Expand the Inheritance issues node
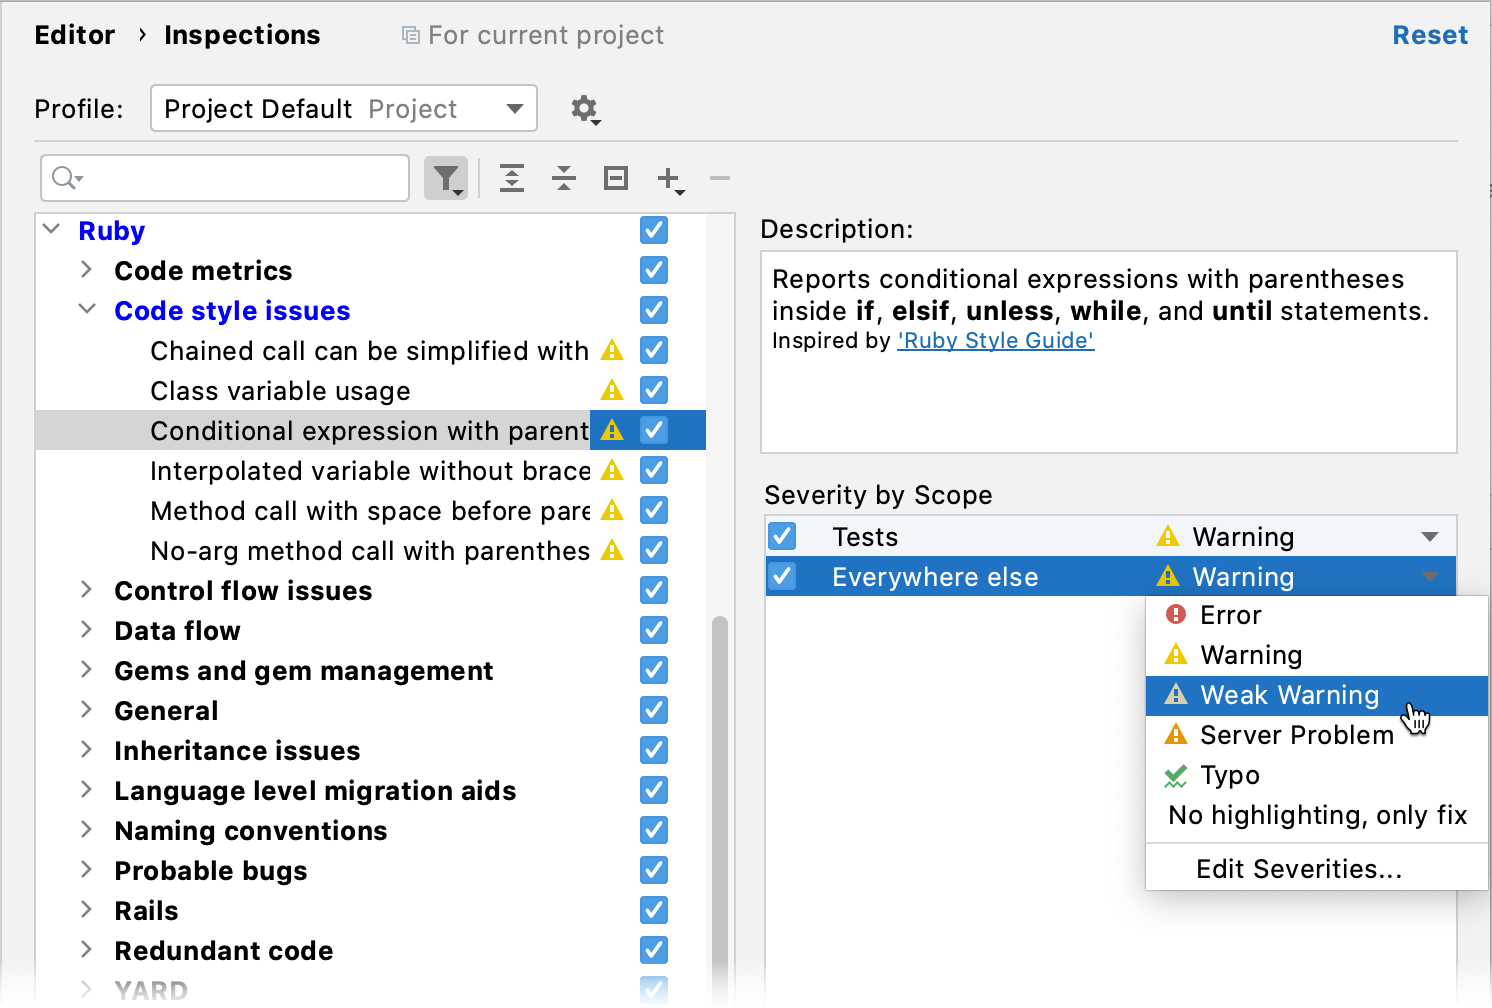The image size is (1492, 1008). (x=87, y=750)
